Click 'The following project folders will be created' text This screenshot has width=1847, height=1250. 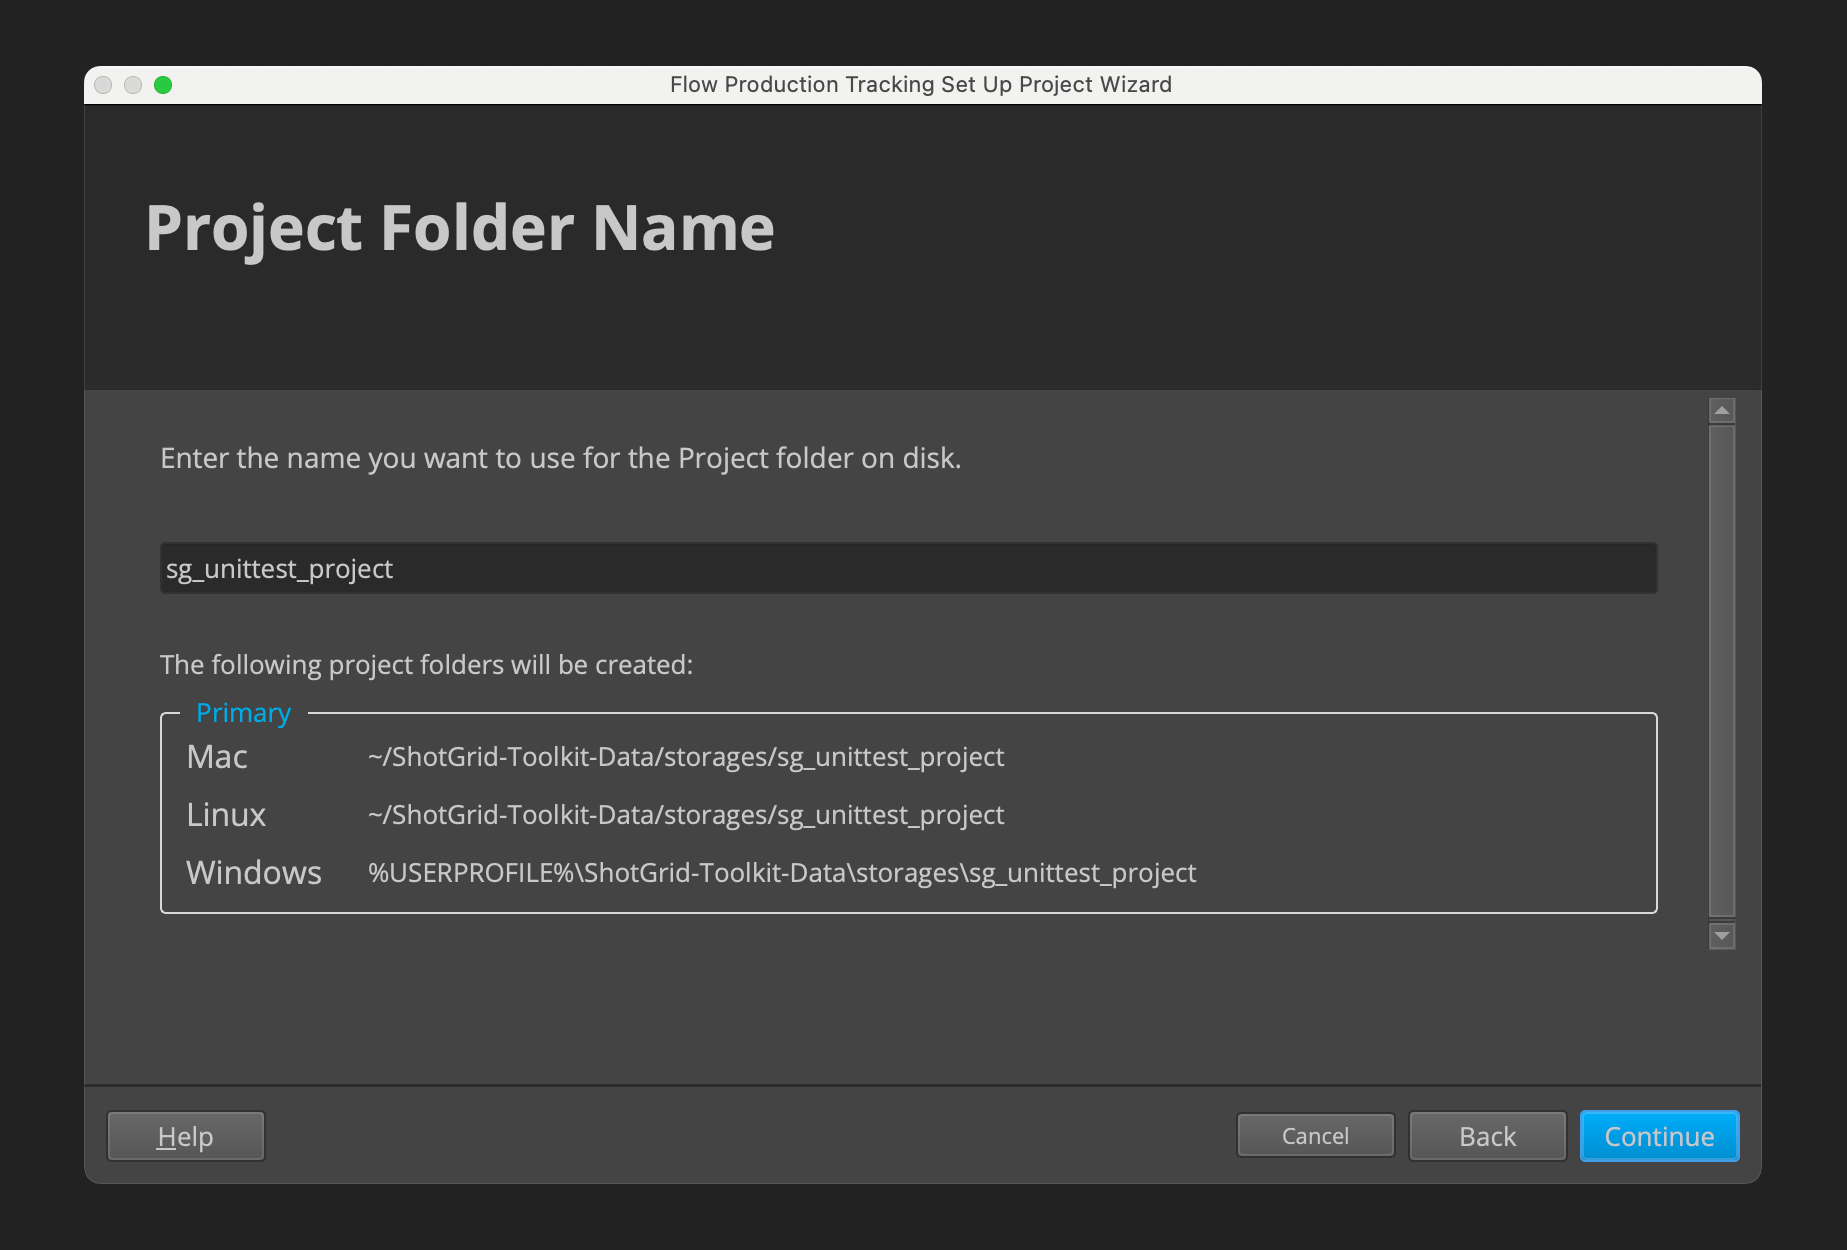click(x=427, y=665)
